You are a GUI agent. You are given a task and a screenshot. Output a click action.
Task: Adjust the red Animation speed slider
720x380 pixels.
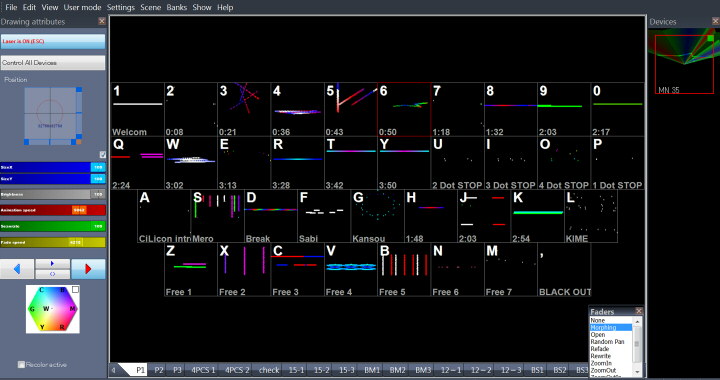[x=53, y=210]
